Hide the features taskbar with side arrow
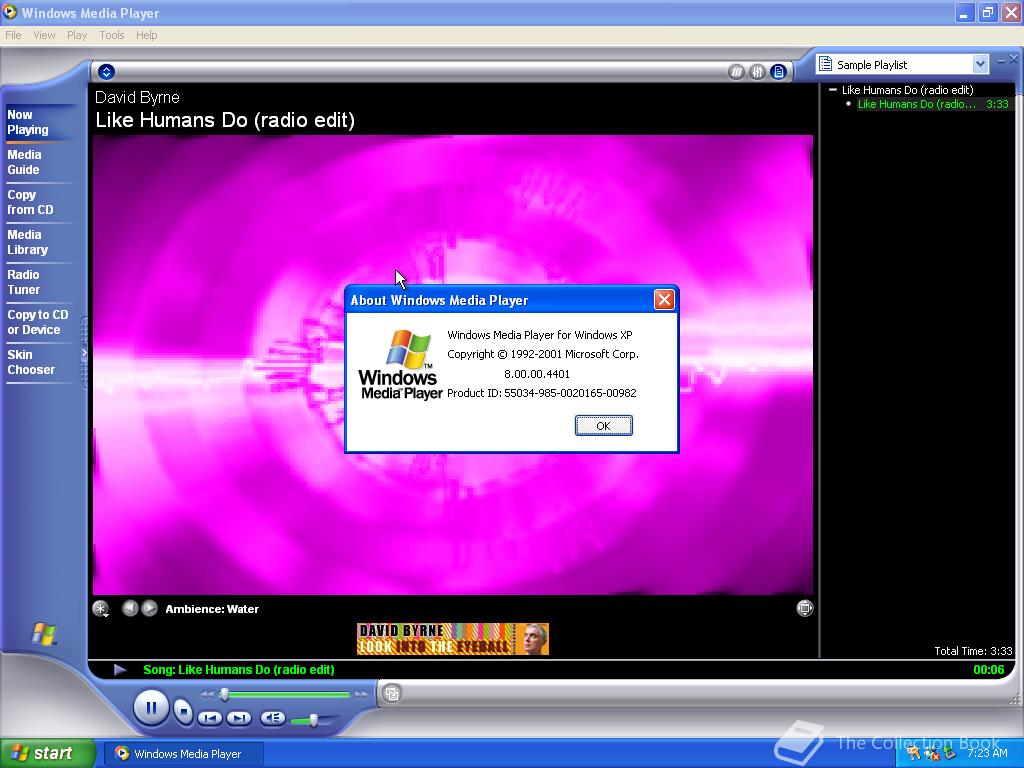The image size is (1024, 768). click(x=84, y=353)
